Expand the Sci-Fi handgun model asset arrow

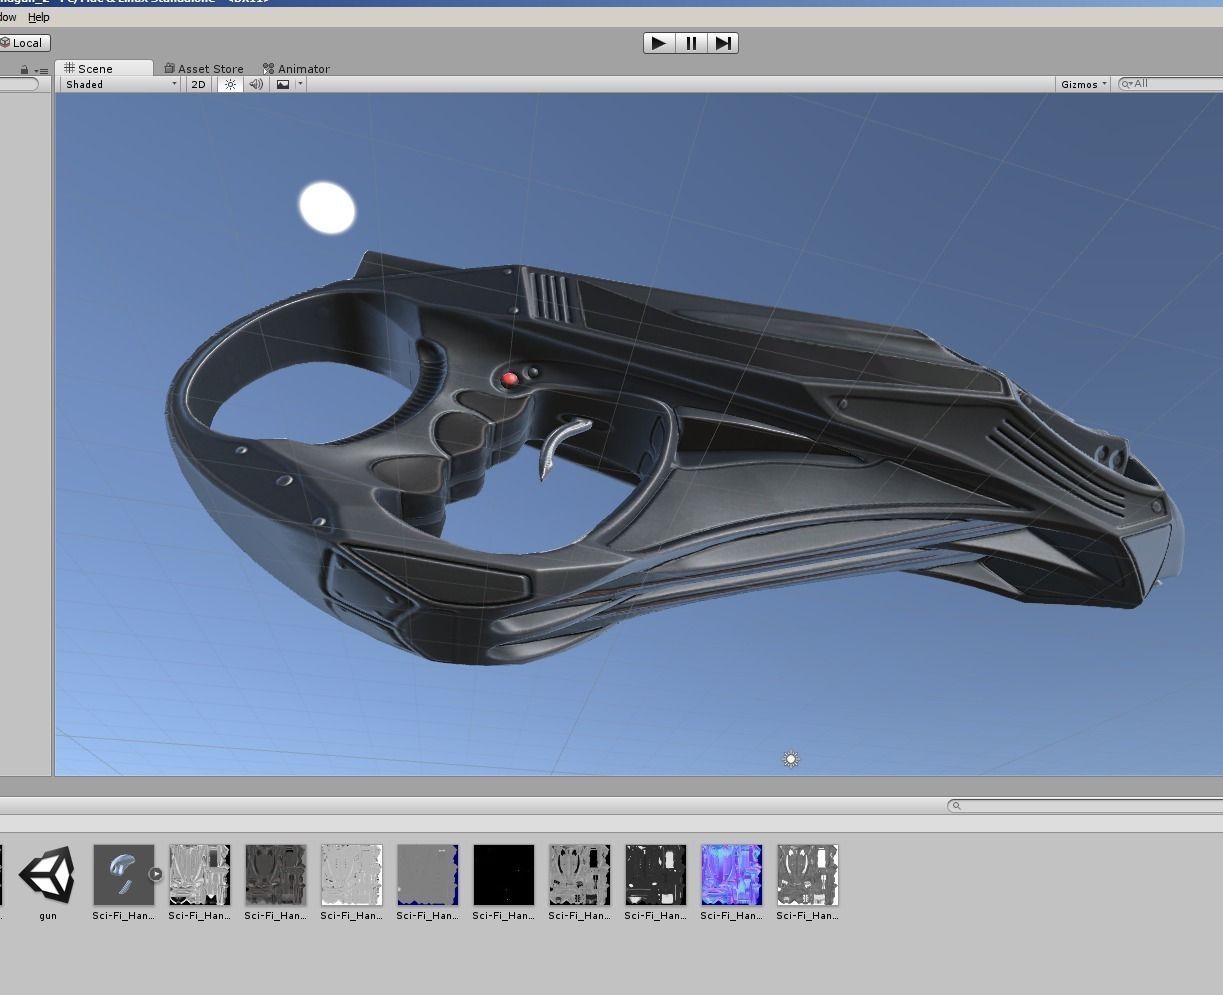pos(155,874)
